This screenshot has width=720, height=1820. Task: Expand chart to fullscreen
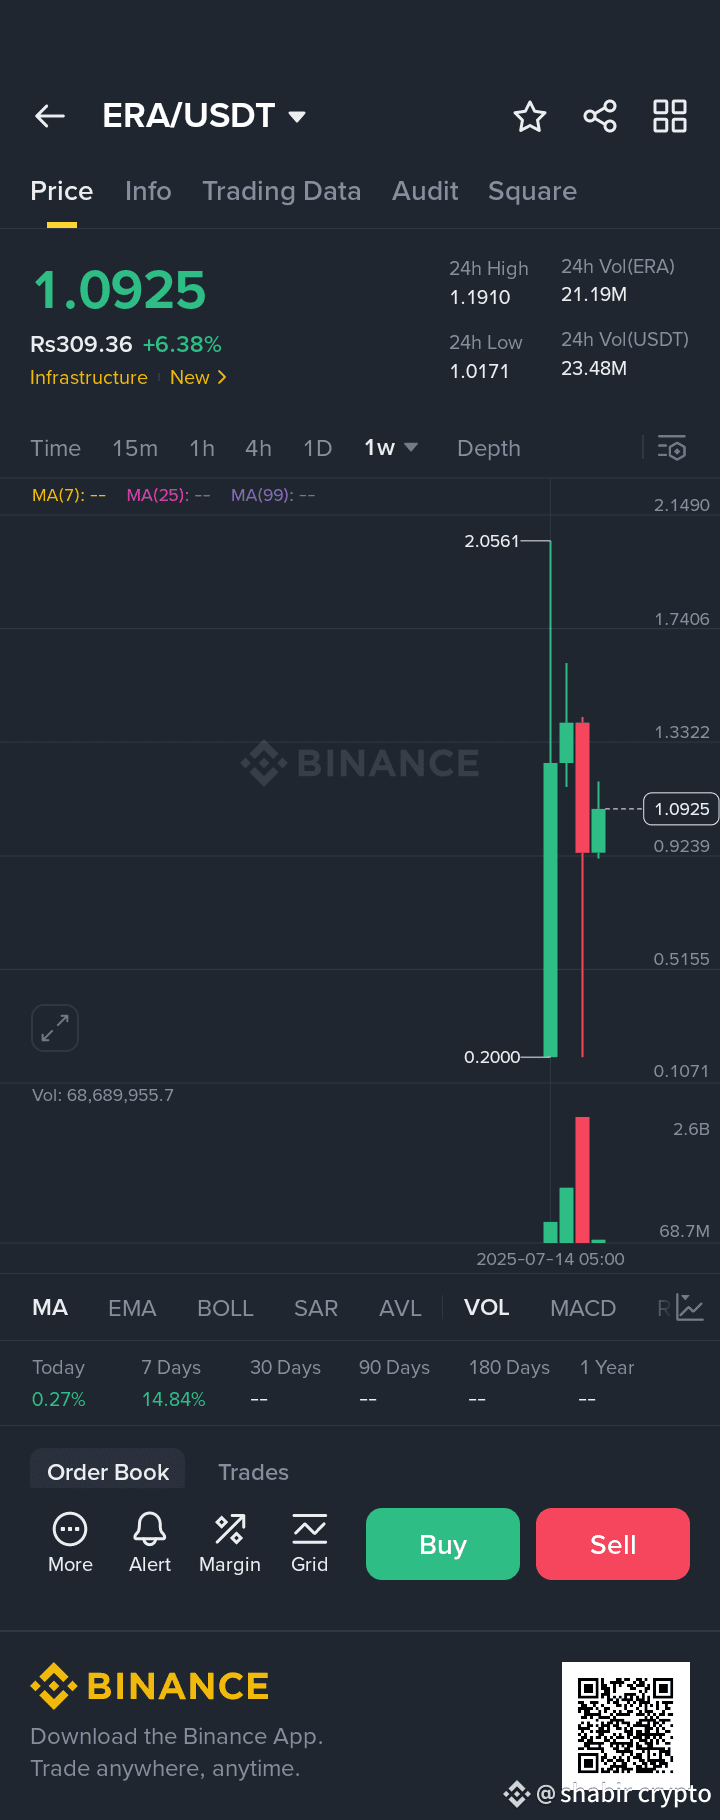(x=55, y=1028)
